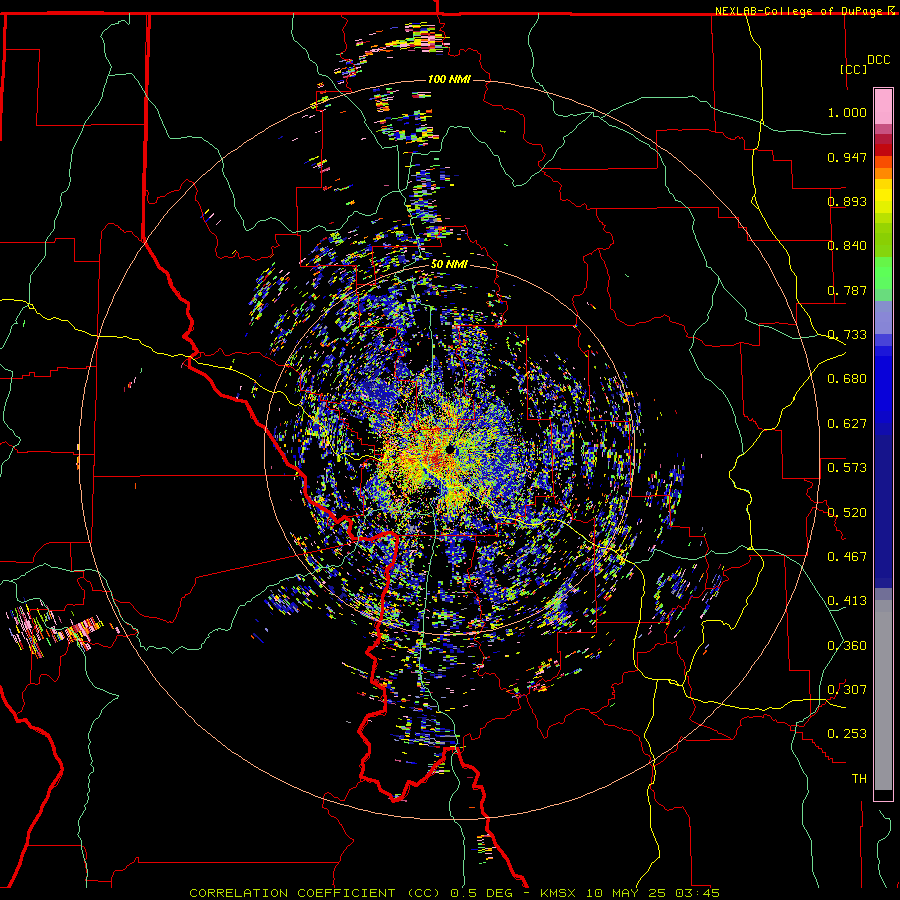Click the 0.947 scale value
The width and height of the screenshot is (900, 900).
[847, 157]
